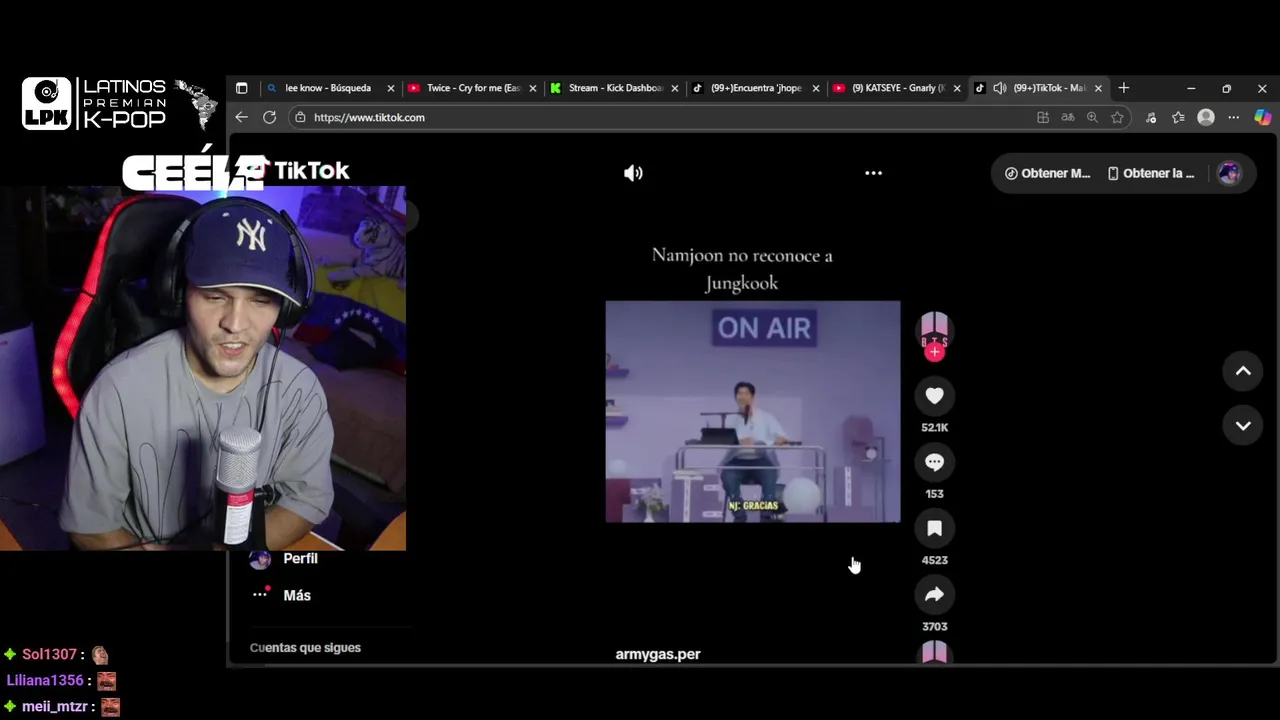This screenshot has height=720, width=1280.
Task: Close the lee know - Búsqueda tab
Action: coord(391,88)
